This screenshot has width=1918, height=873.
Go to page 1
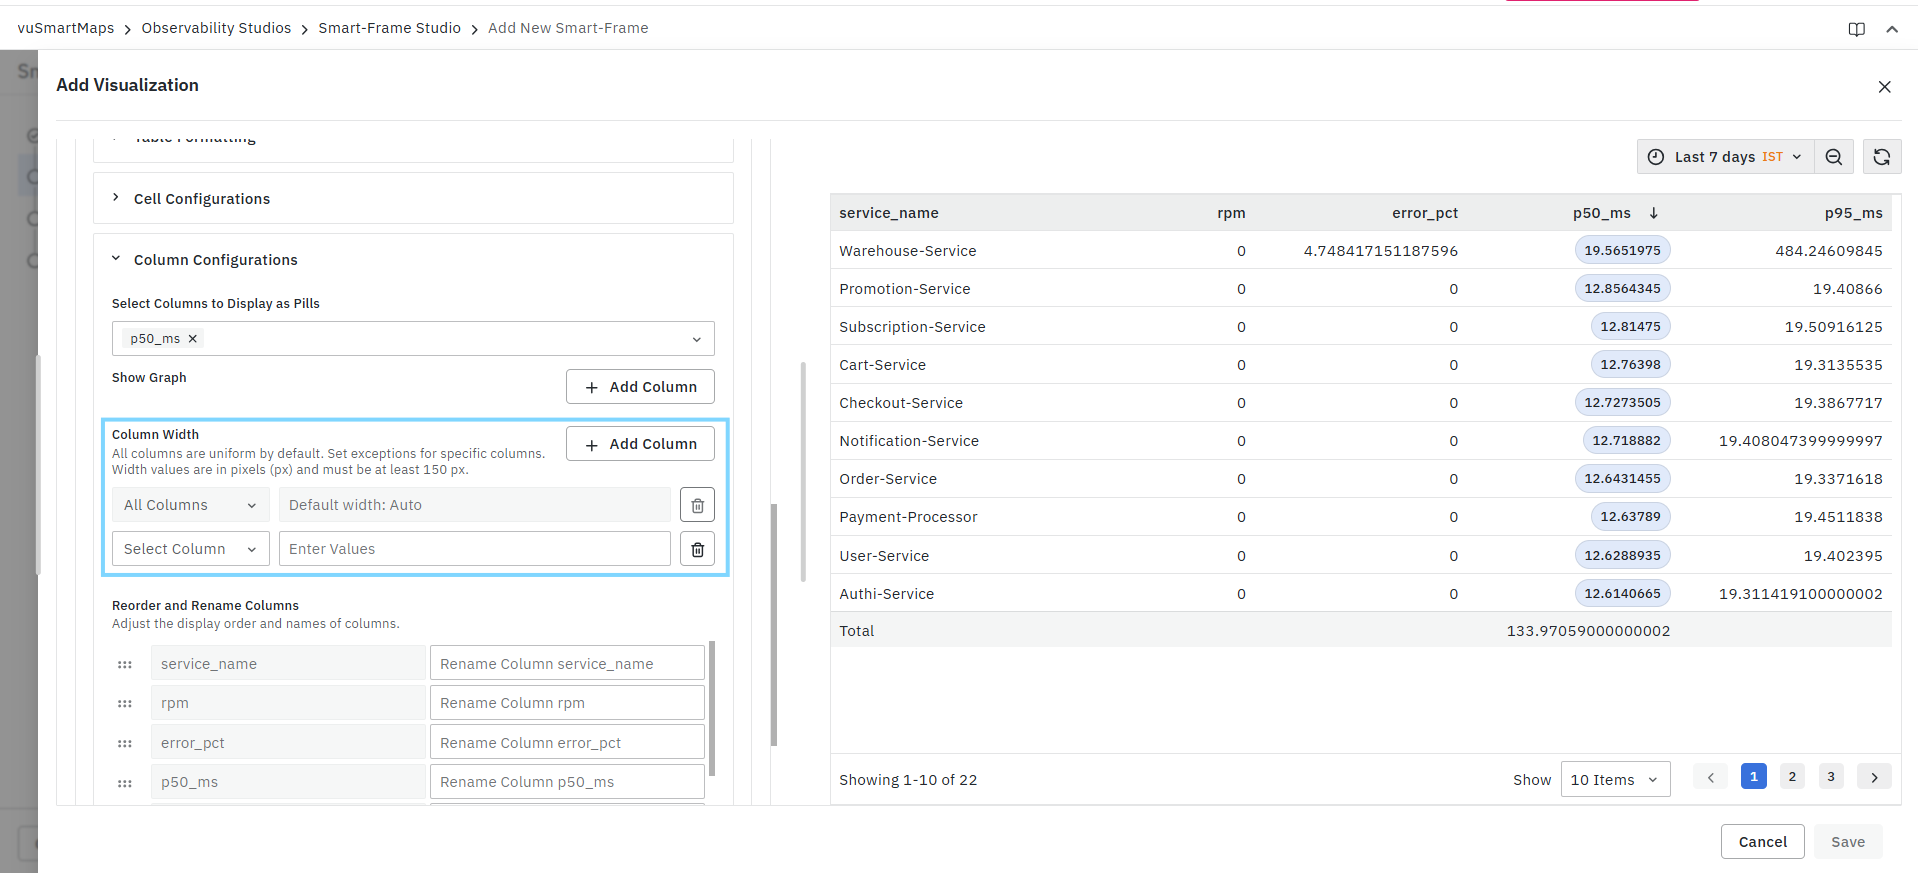tap(1753, 777)
